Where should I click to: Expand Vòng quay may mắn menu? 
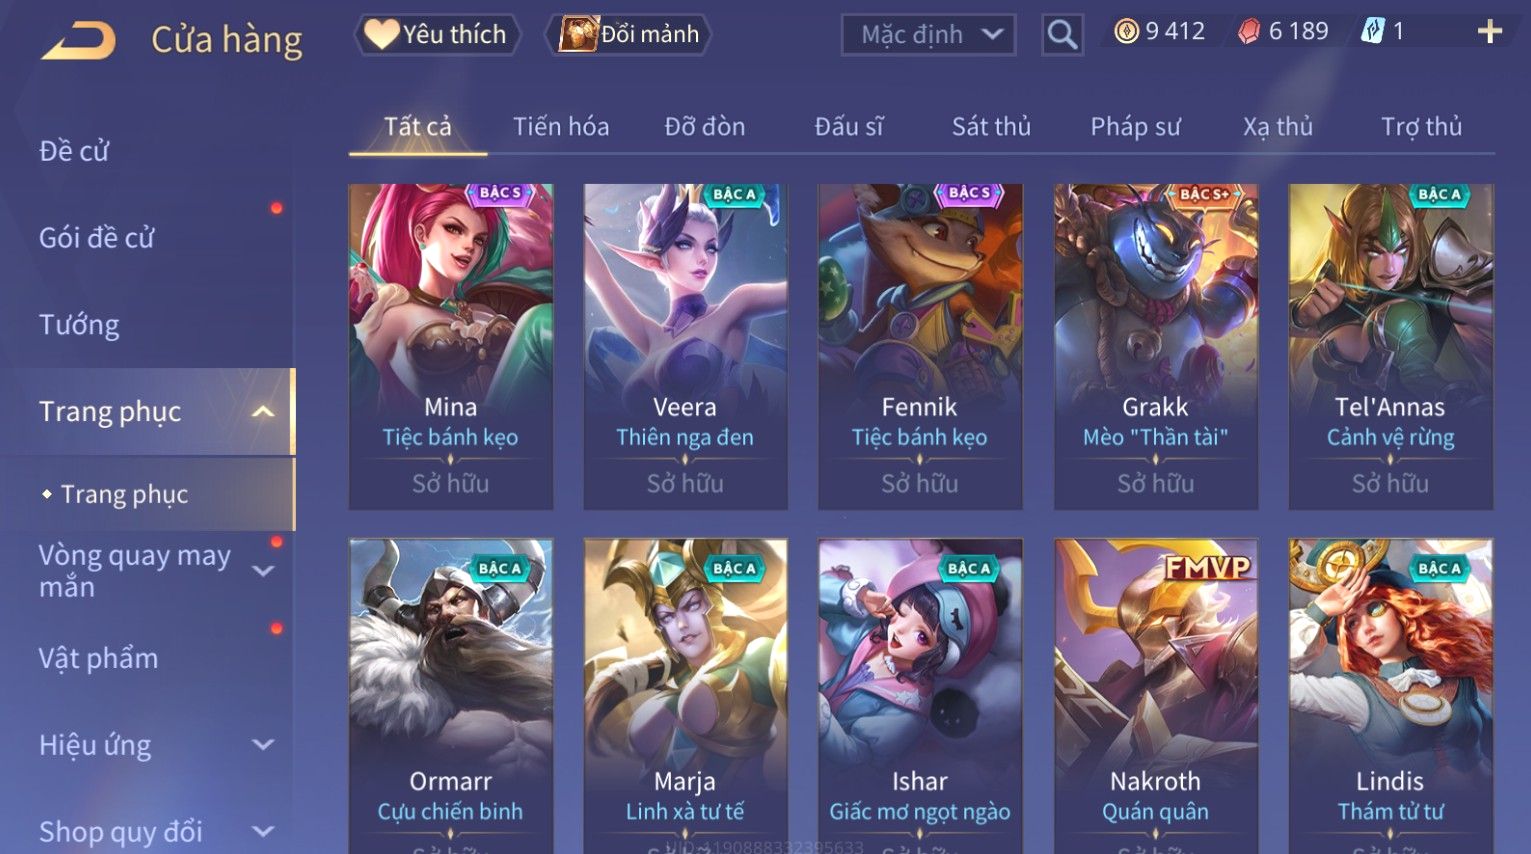pyautogui.click(x=263, y=571)
